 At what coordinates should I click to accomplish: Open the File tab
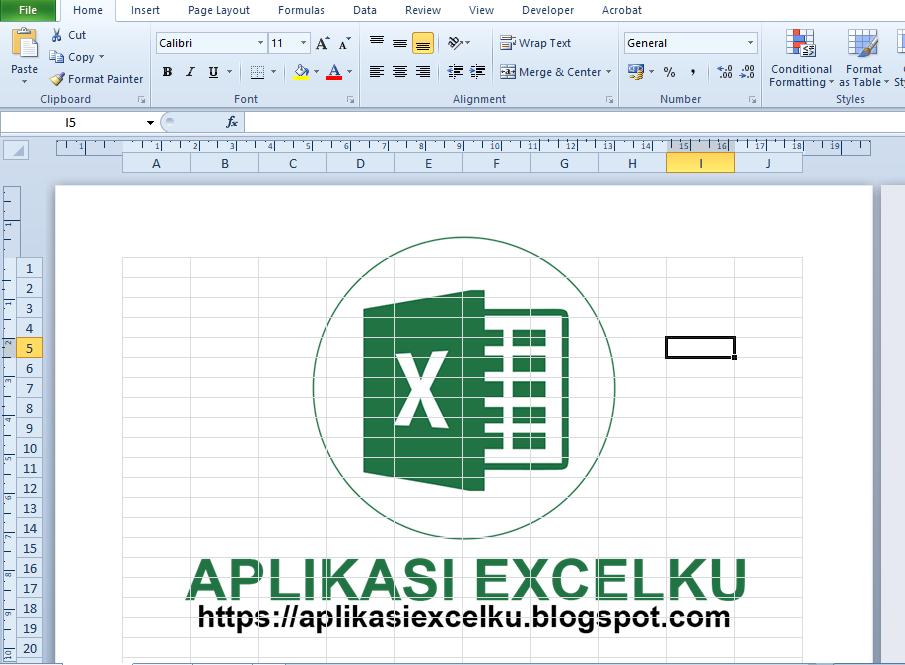[x=28, y=10]
